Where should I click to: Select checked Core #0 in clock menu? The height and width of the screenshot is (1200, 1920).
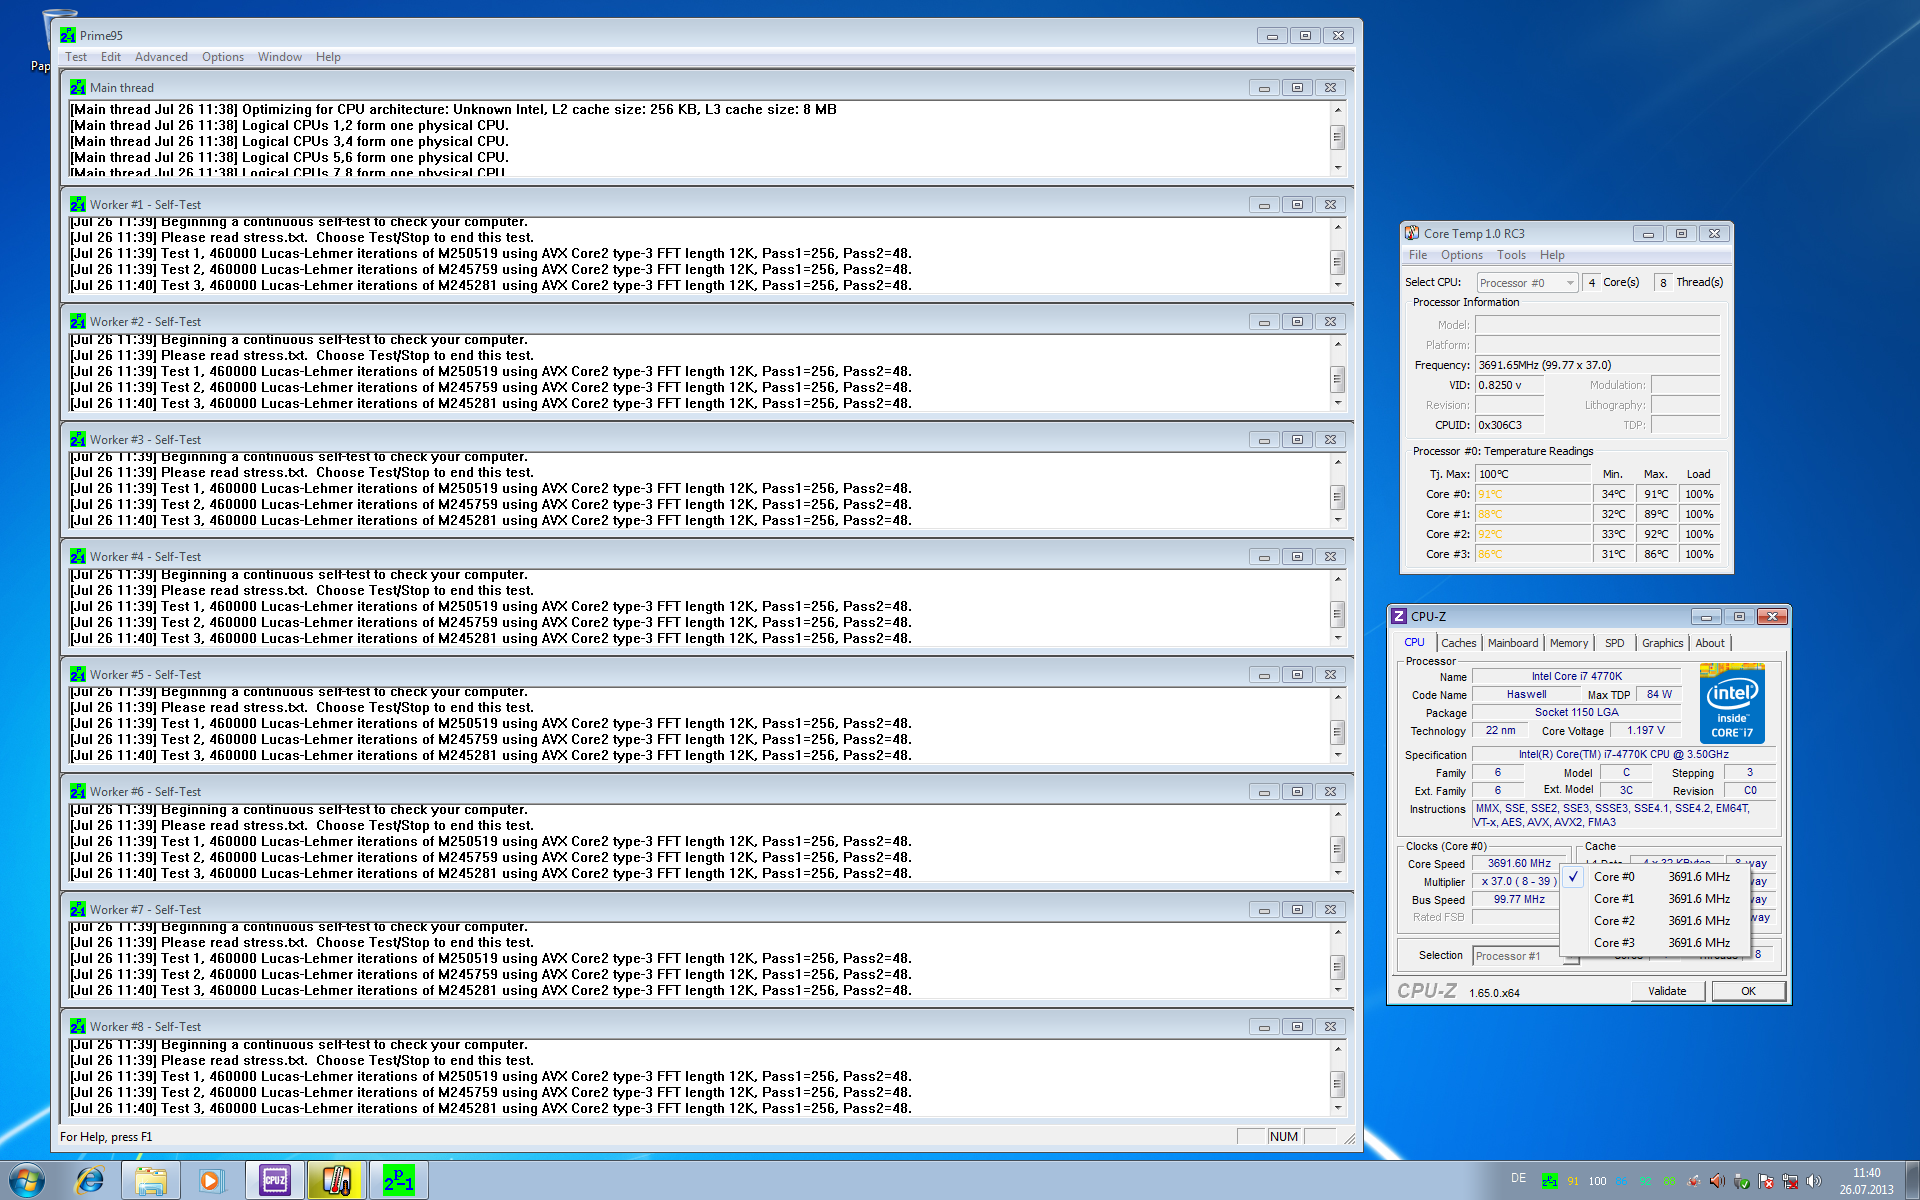tap(1613, 877)
